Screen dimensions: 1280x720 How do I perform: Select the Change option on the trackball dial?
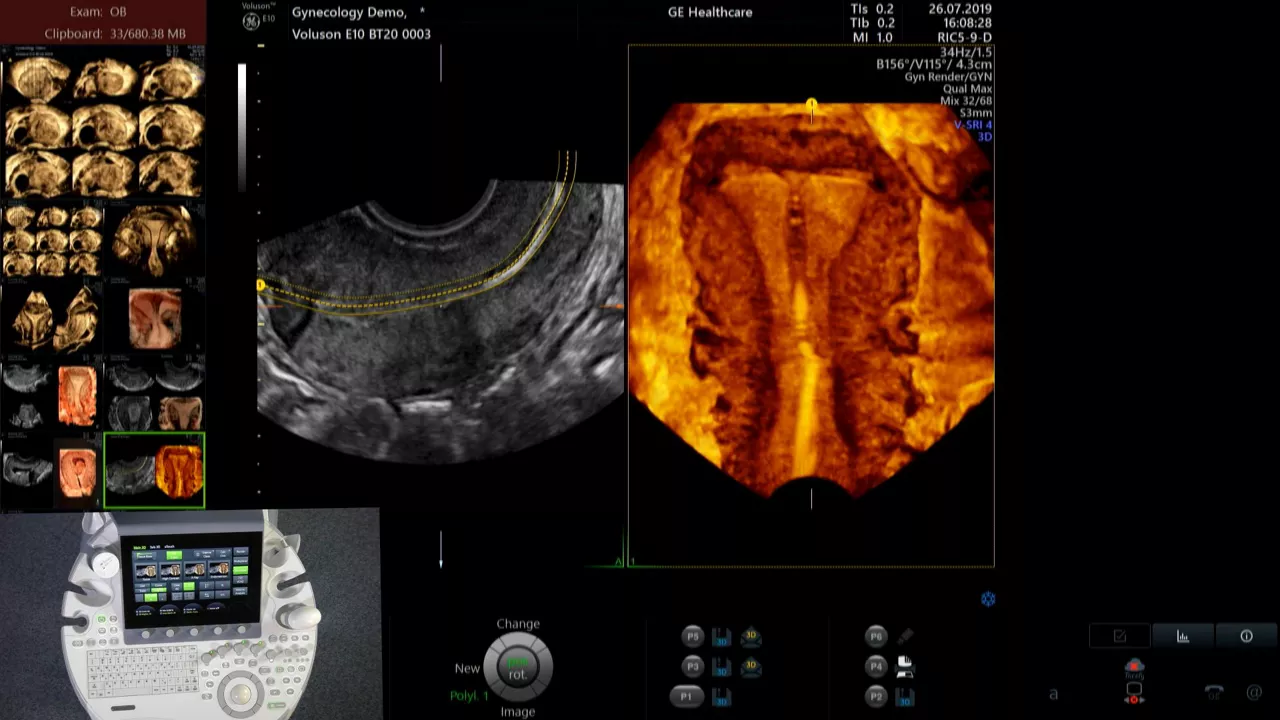[x=518, y=623]
